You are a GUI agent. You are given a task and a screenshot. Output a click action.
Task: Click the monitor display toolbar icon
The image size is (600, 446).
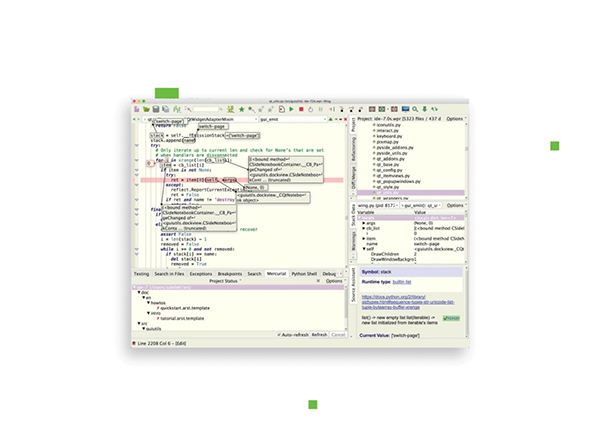click(x=405, y=109)
